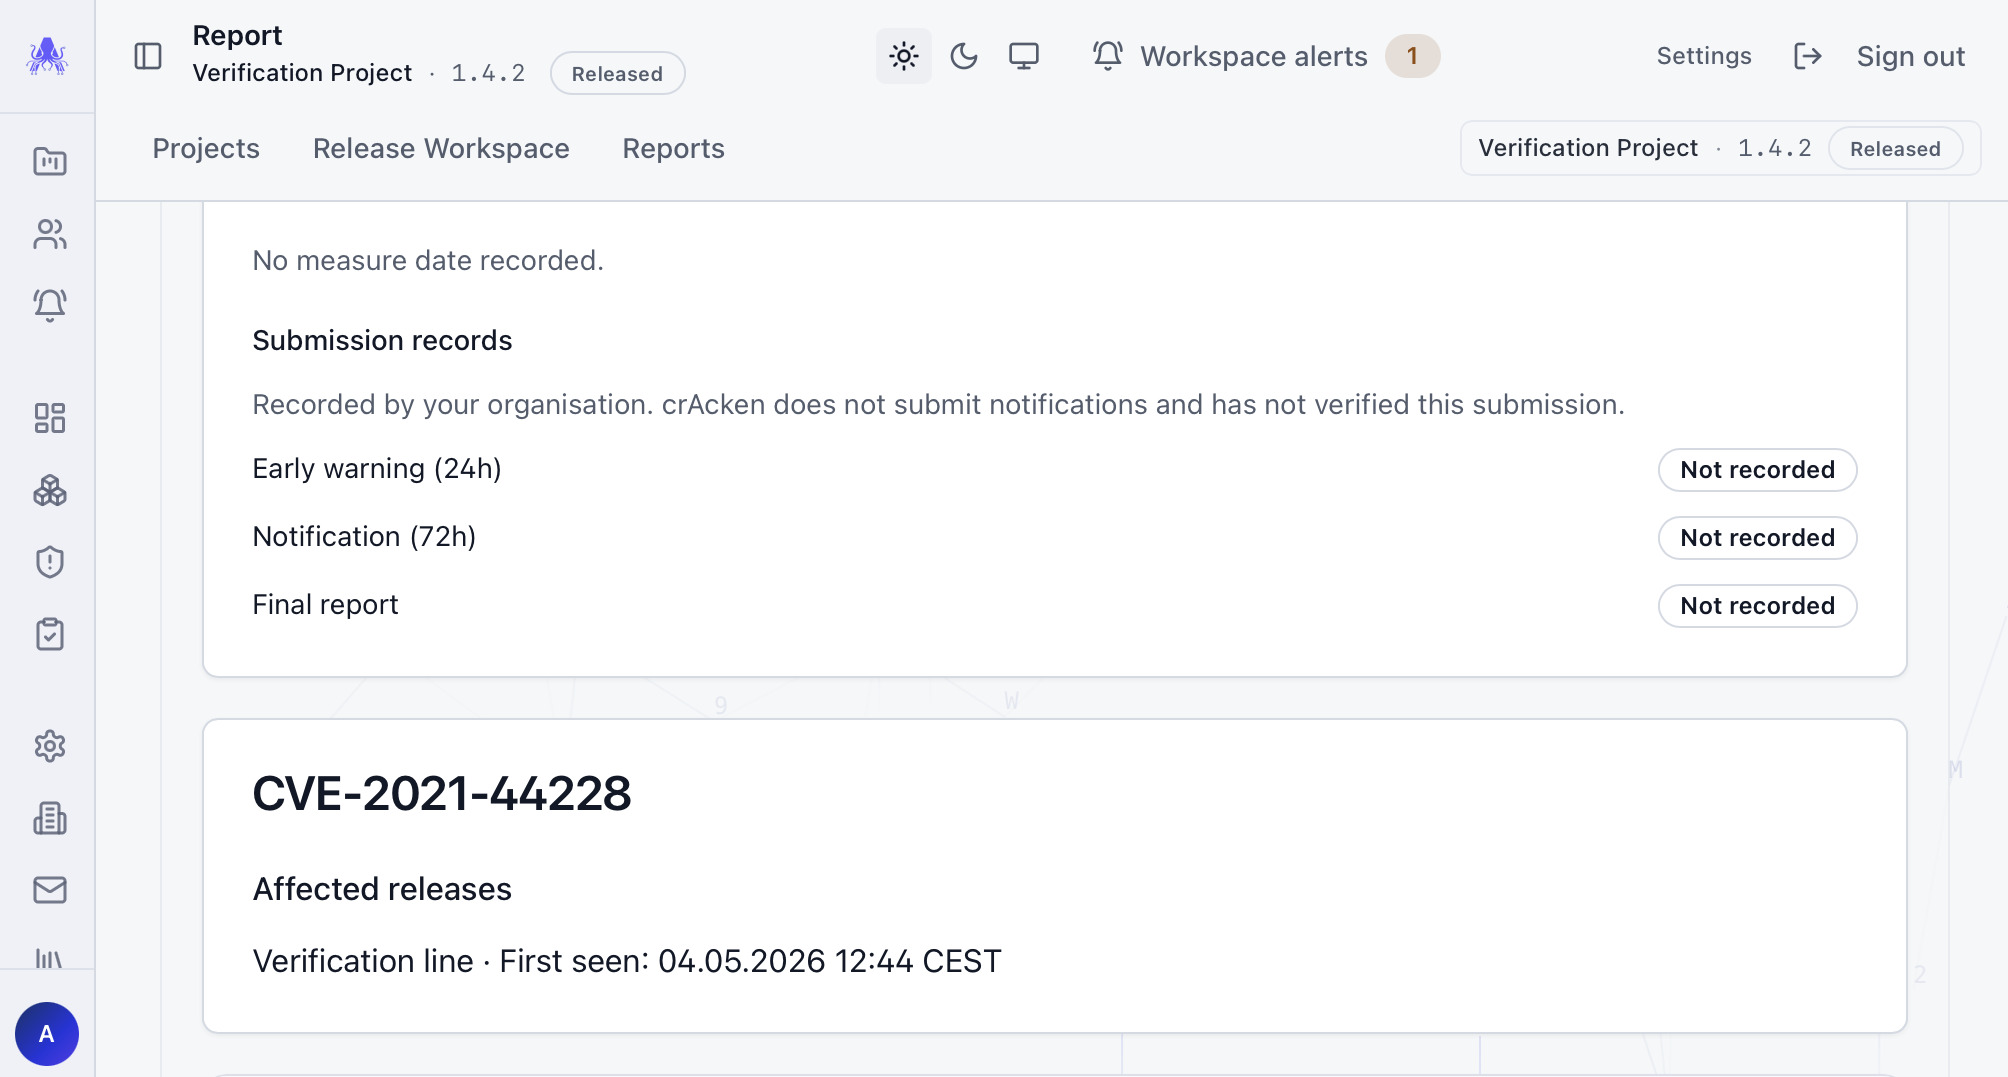Image resolution: width=2008 pixels, height=1077 pixels.
Task: Open dashboard grid sidebar icon
Action: (x=49, y=418)
